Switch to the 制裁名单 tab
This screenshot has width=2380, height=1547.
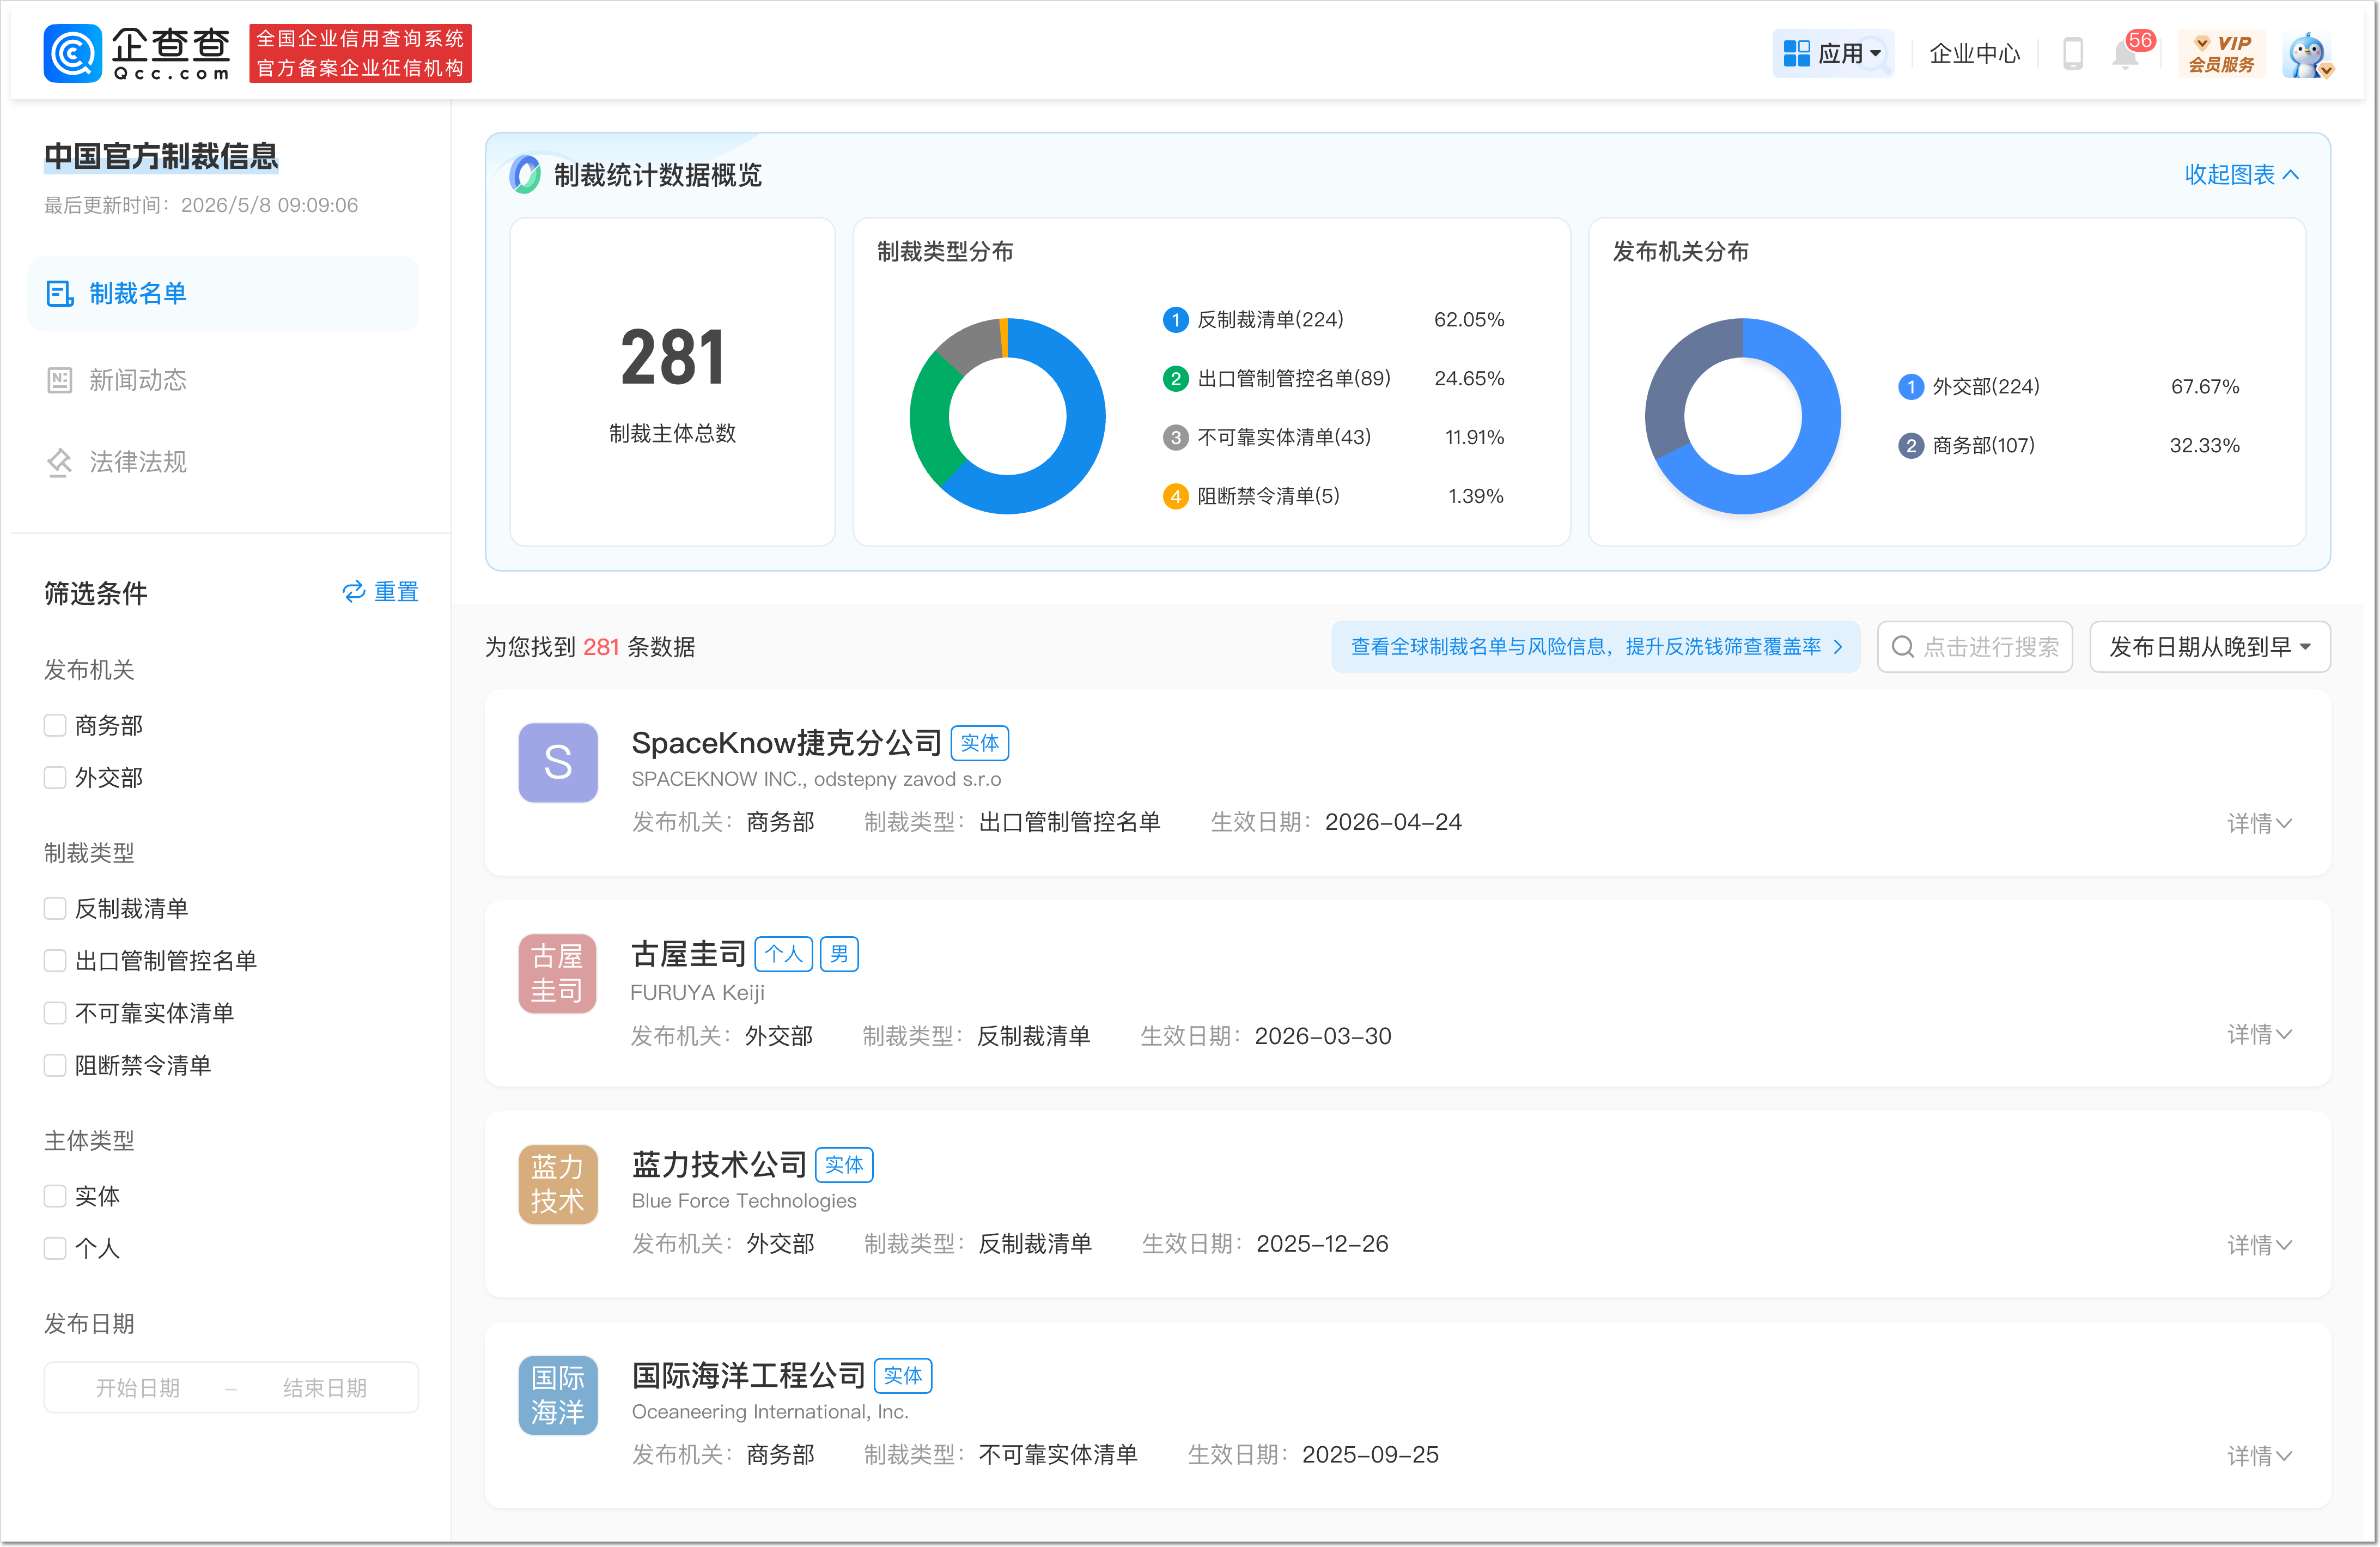coord(223,294)
